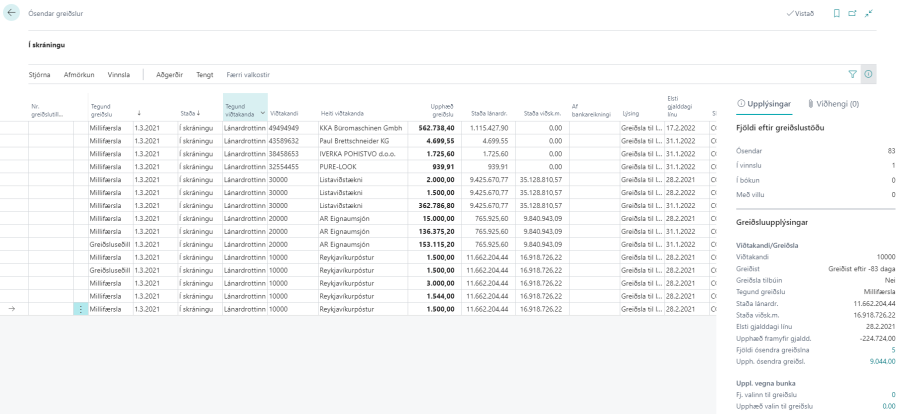Click the collapse page arrows icon
This screenshot has height=414, width=900.
pos(868,12)
